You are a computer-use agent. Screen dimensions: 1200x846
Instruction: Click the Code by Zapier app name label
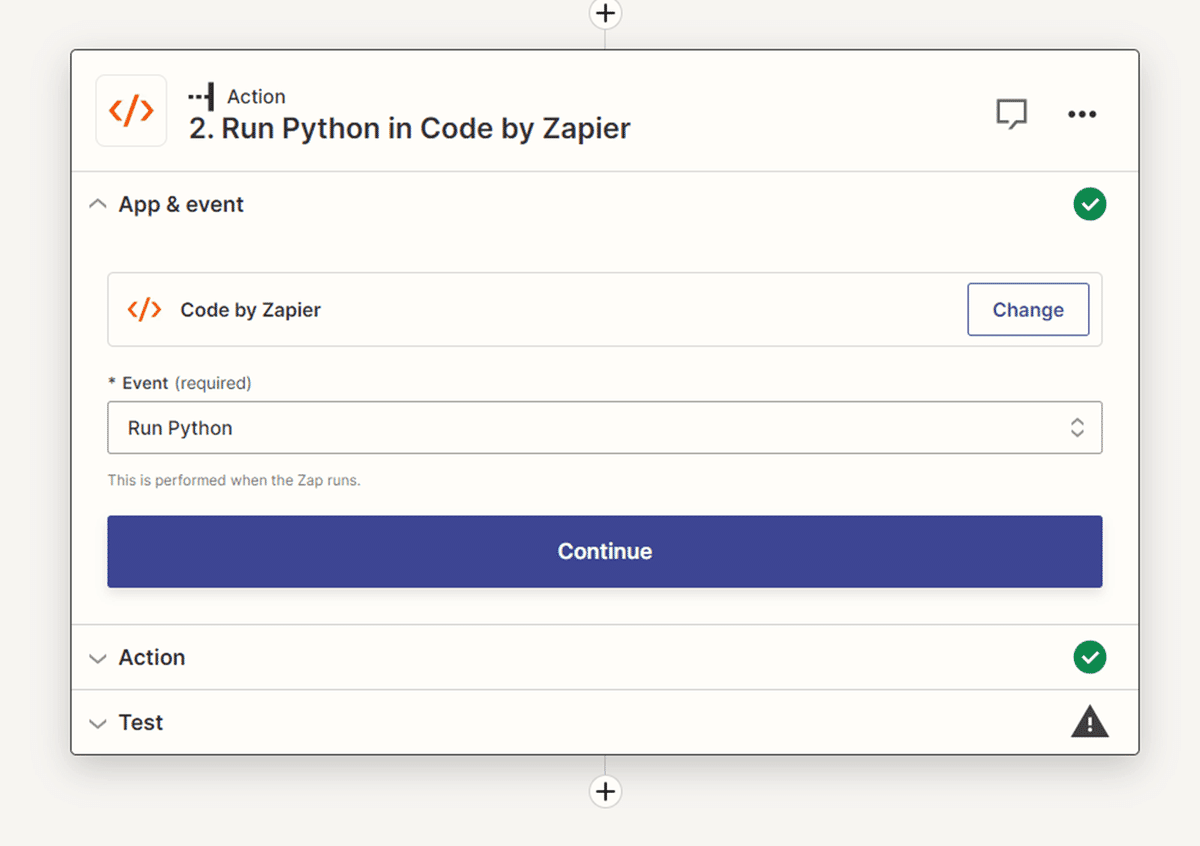coord(249,309)
